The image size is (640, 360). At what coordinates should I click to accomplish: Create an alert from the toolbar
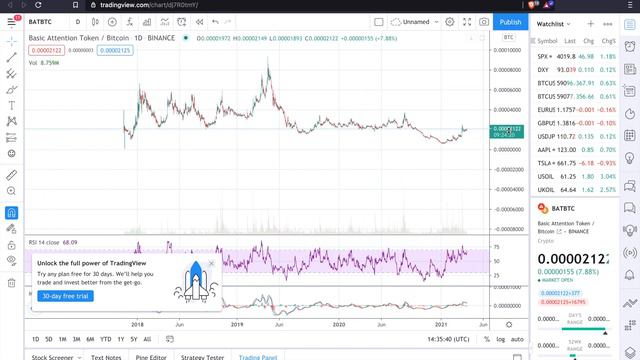tap(182, 22)
